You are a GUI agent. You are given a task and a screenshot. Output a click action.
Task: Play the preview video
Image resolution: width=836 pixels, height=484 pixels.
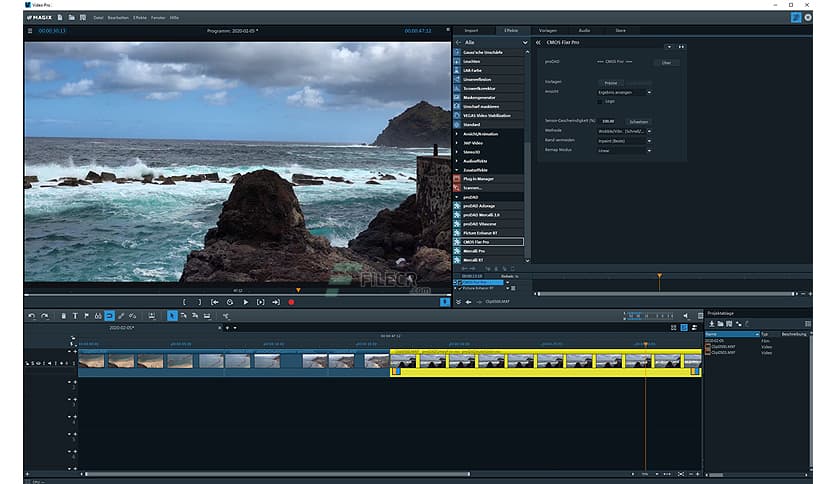[x=246, y=302]
